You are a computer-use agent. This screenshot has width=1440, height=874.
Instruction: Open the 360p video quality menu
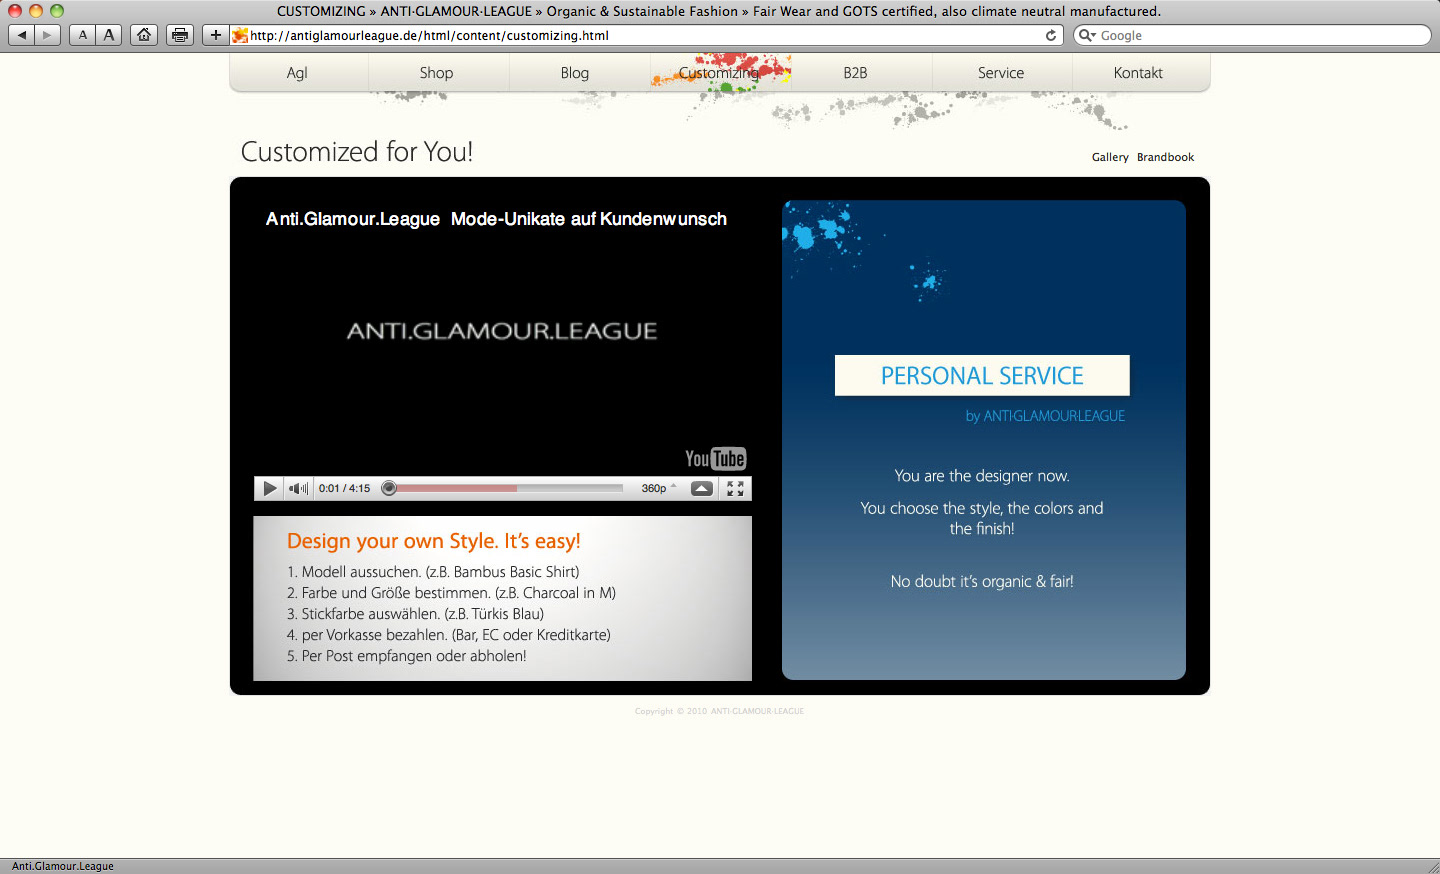(x=659, y=488)
